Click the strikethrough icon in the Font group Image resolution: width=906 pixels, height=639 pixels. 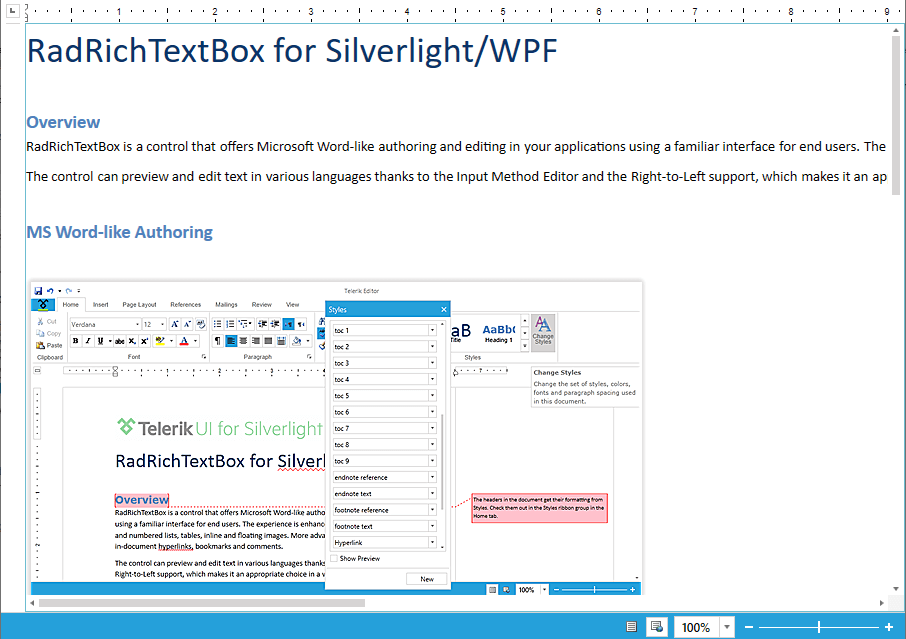click(119, 342)
